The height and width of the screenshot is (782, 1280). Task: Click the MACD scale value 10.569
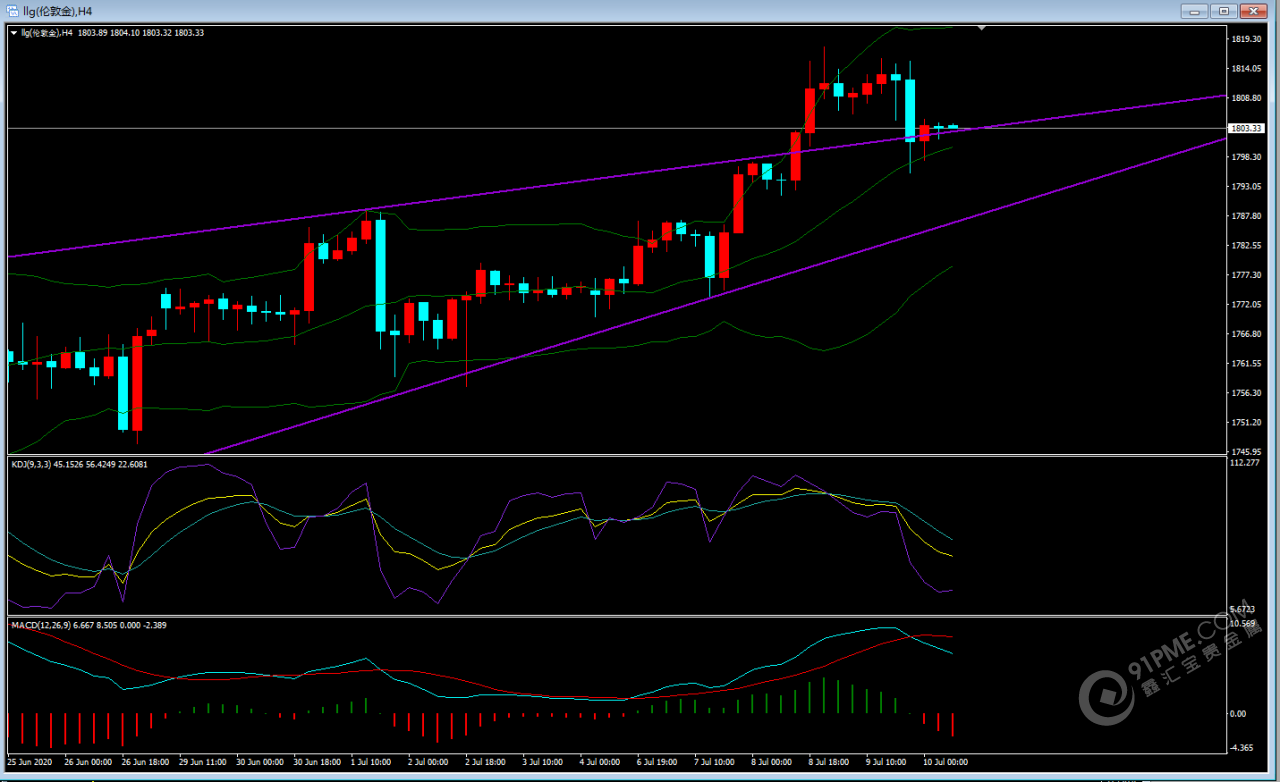(x=1244, y=624)
